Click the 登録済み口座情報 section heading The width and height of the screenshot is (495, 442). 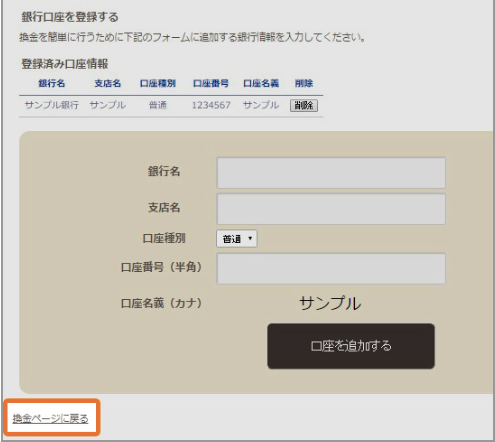[65, 64]
